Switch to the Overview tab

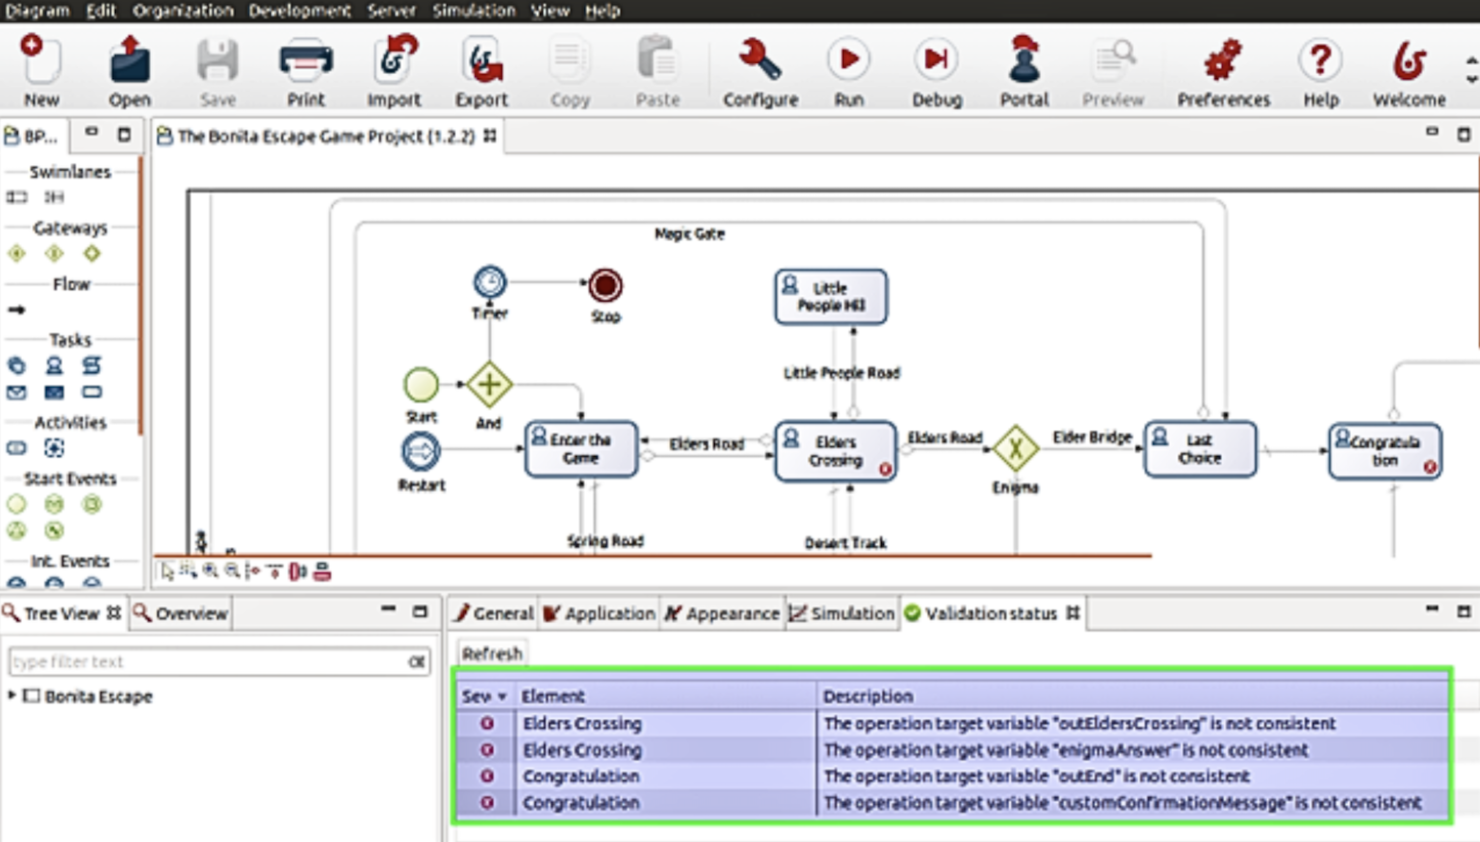[181, 613]
